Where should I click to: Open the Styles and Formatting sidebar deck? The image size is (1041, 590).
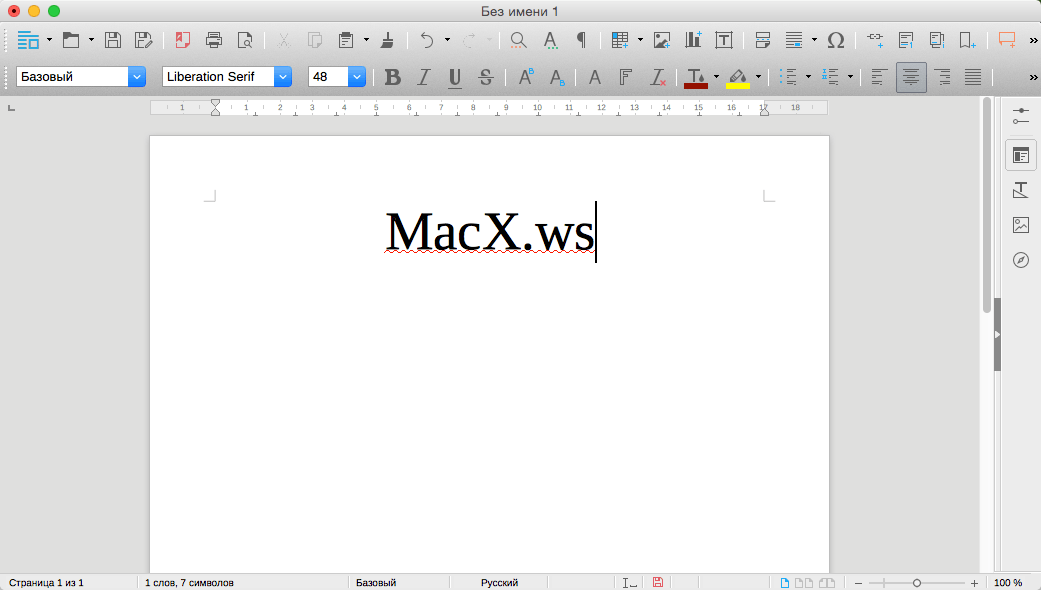(1021, 190)
